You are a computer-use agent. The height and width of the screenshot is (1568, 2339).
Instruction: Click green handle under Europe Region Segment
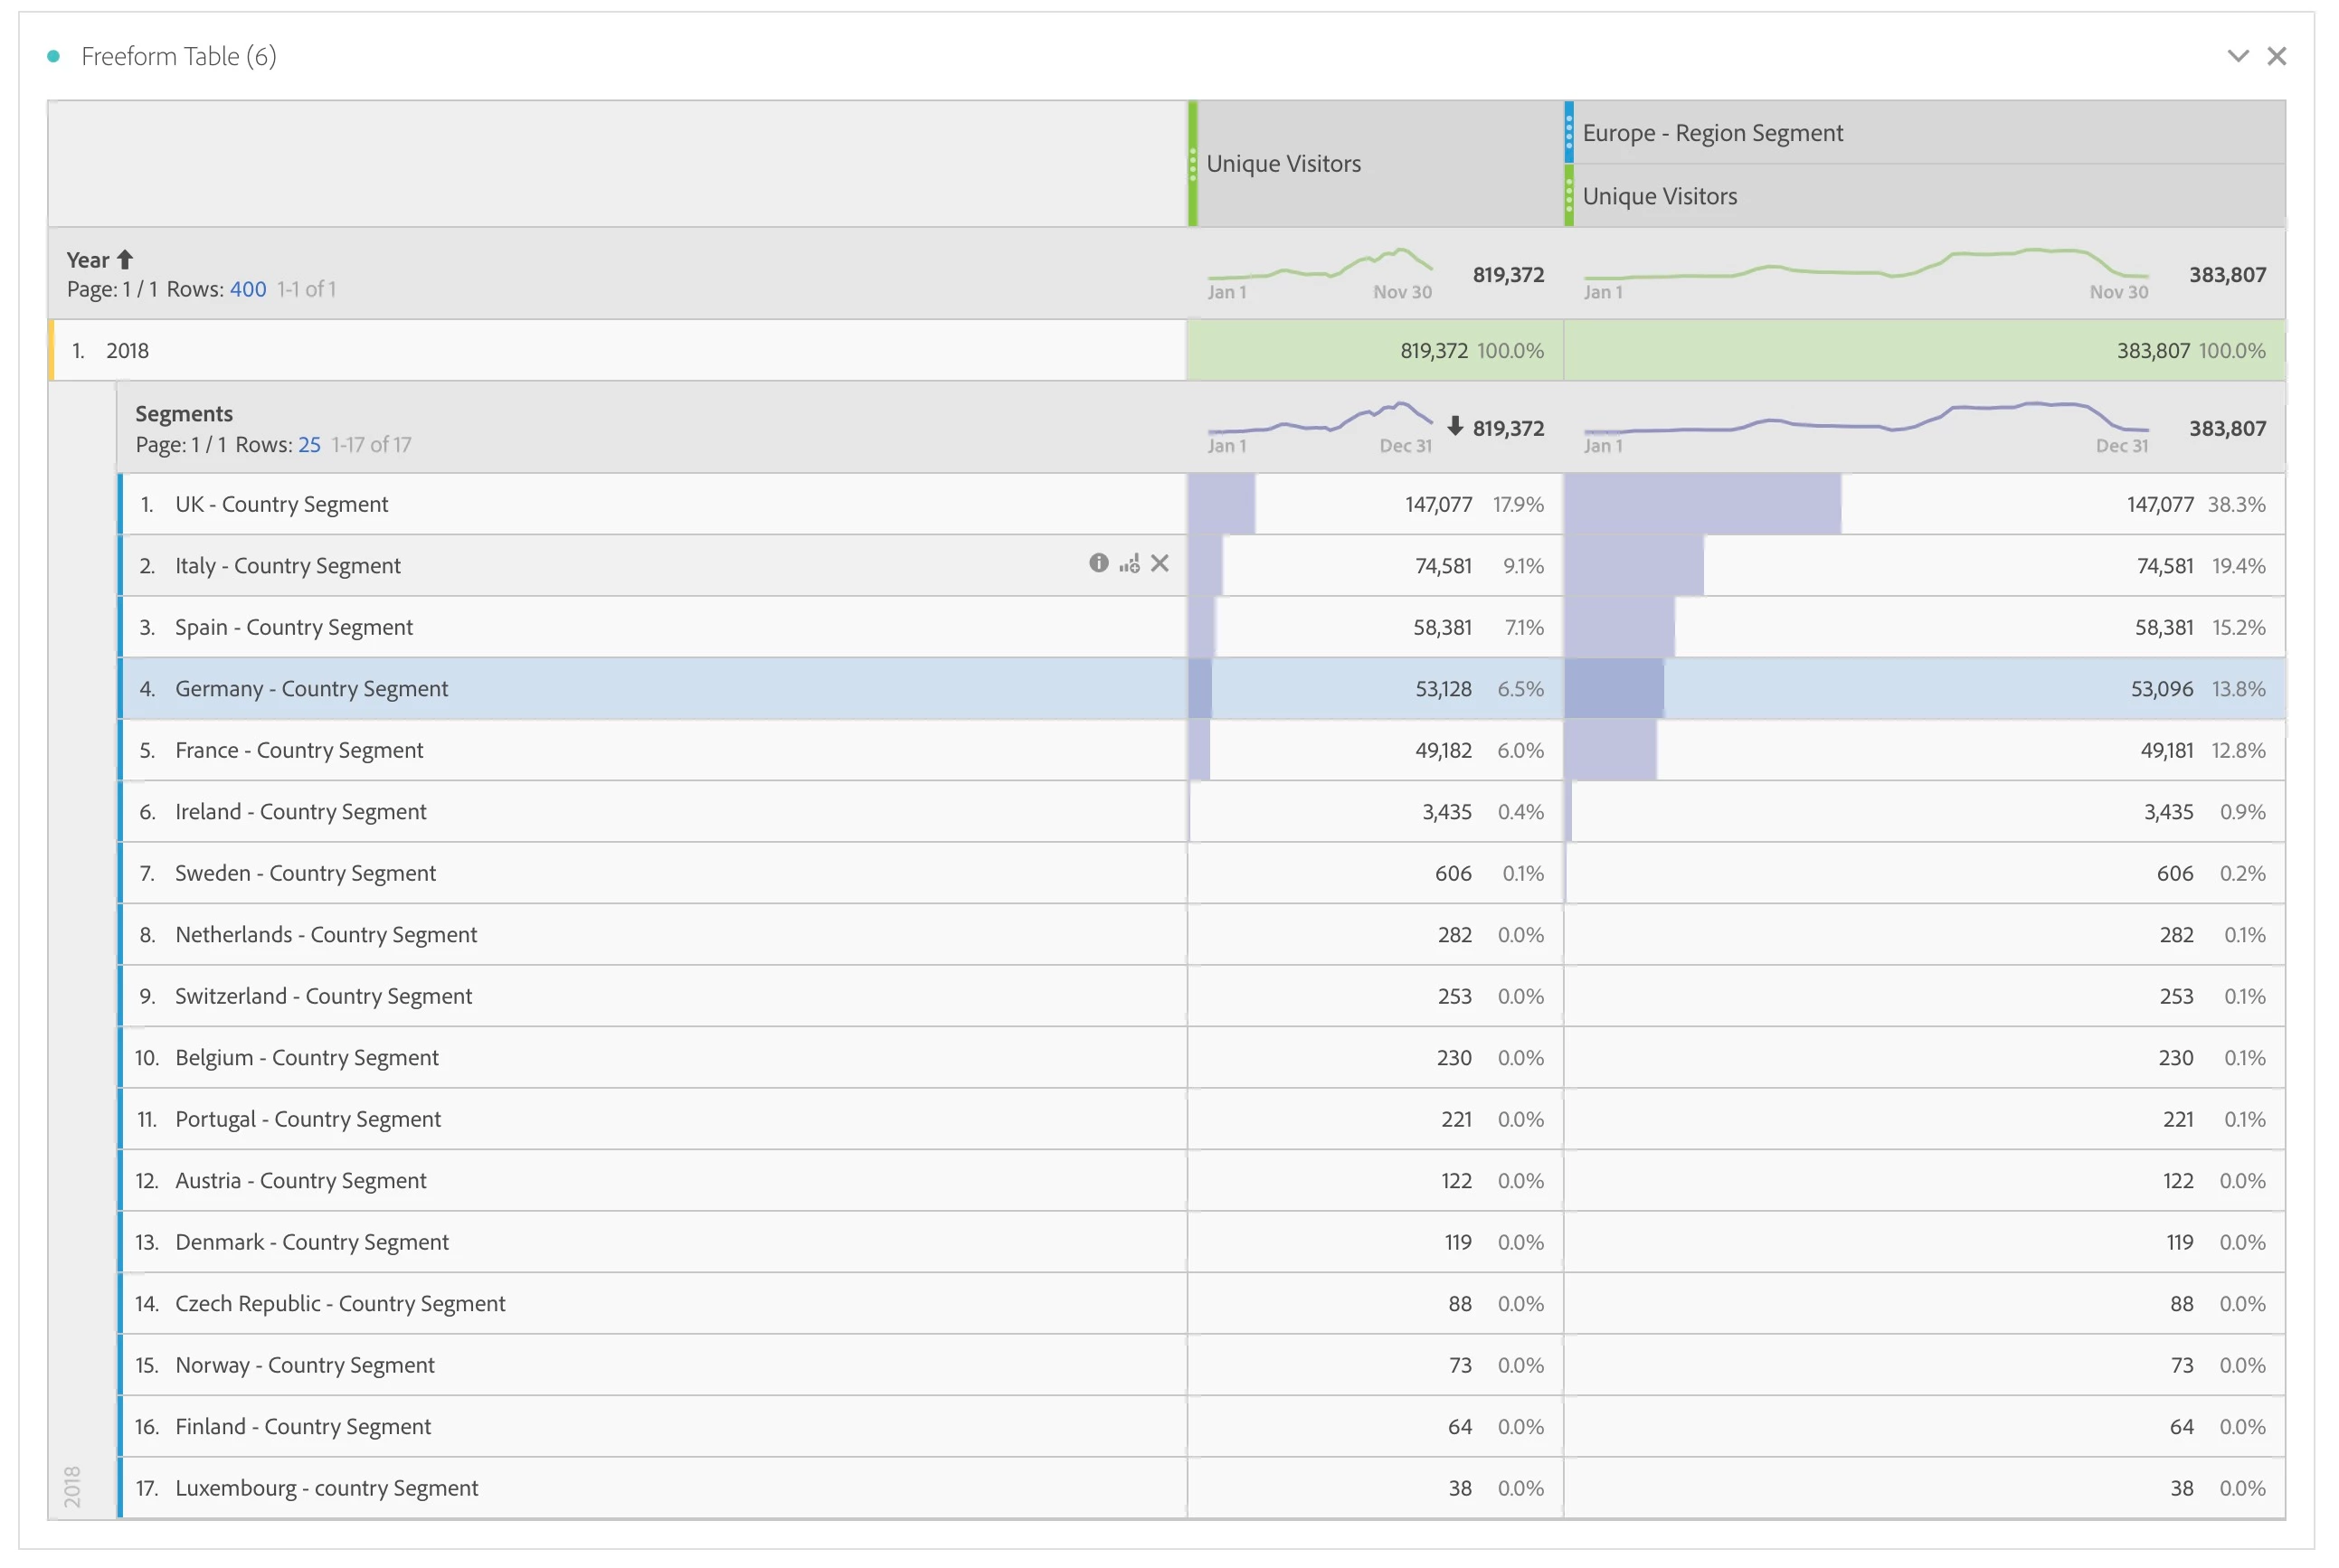1569,196
